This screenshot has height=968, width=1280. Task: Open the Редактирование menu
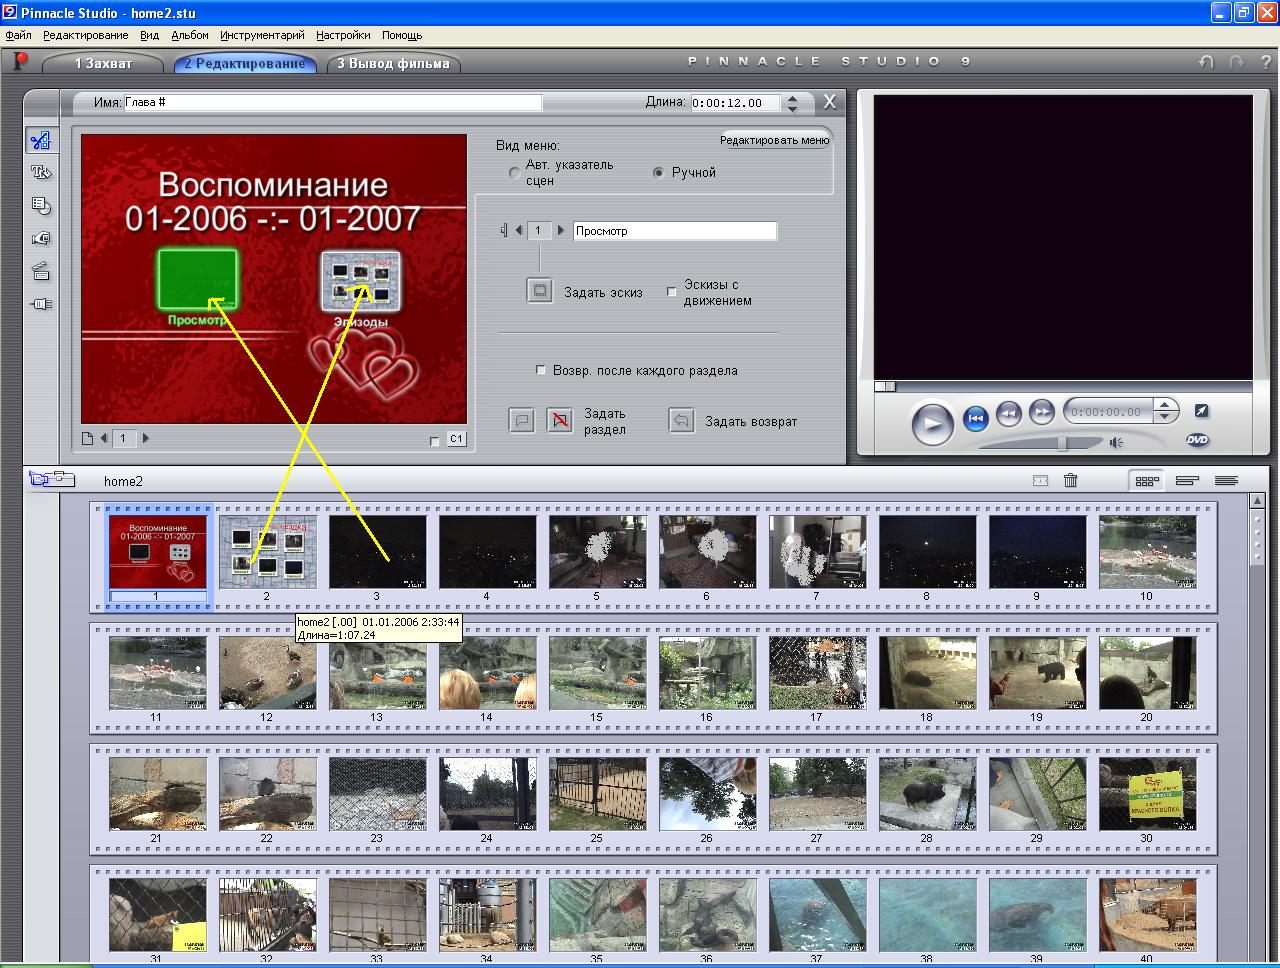(85, 35)
